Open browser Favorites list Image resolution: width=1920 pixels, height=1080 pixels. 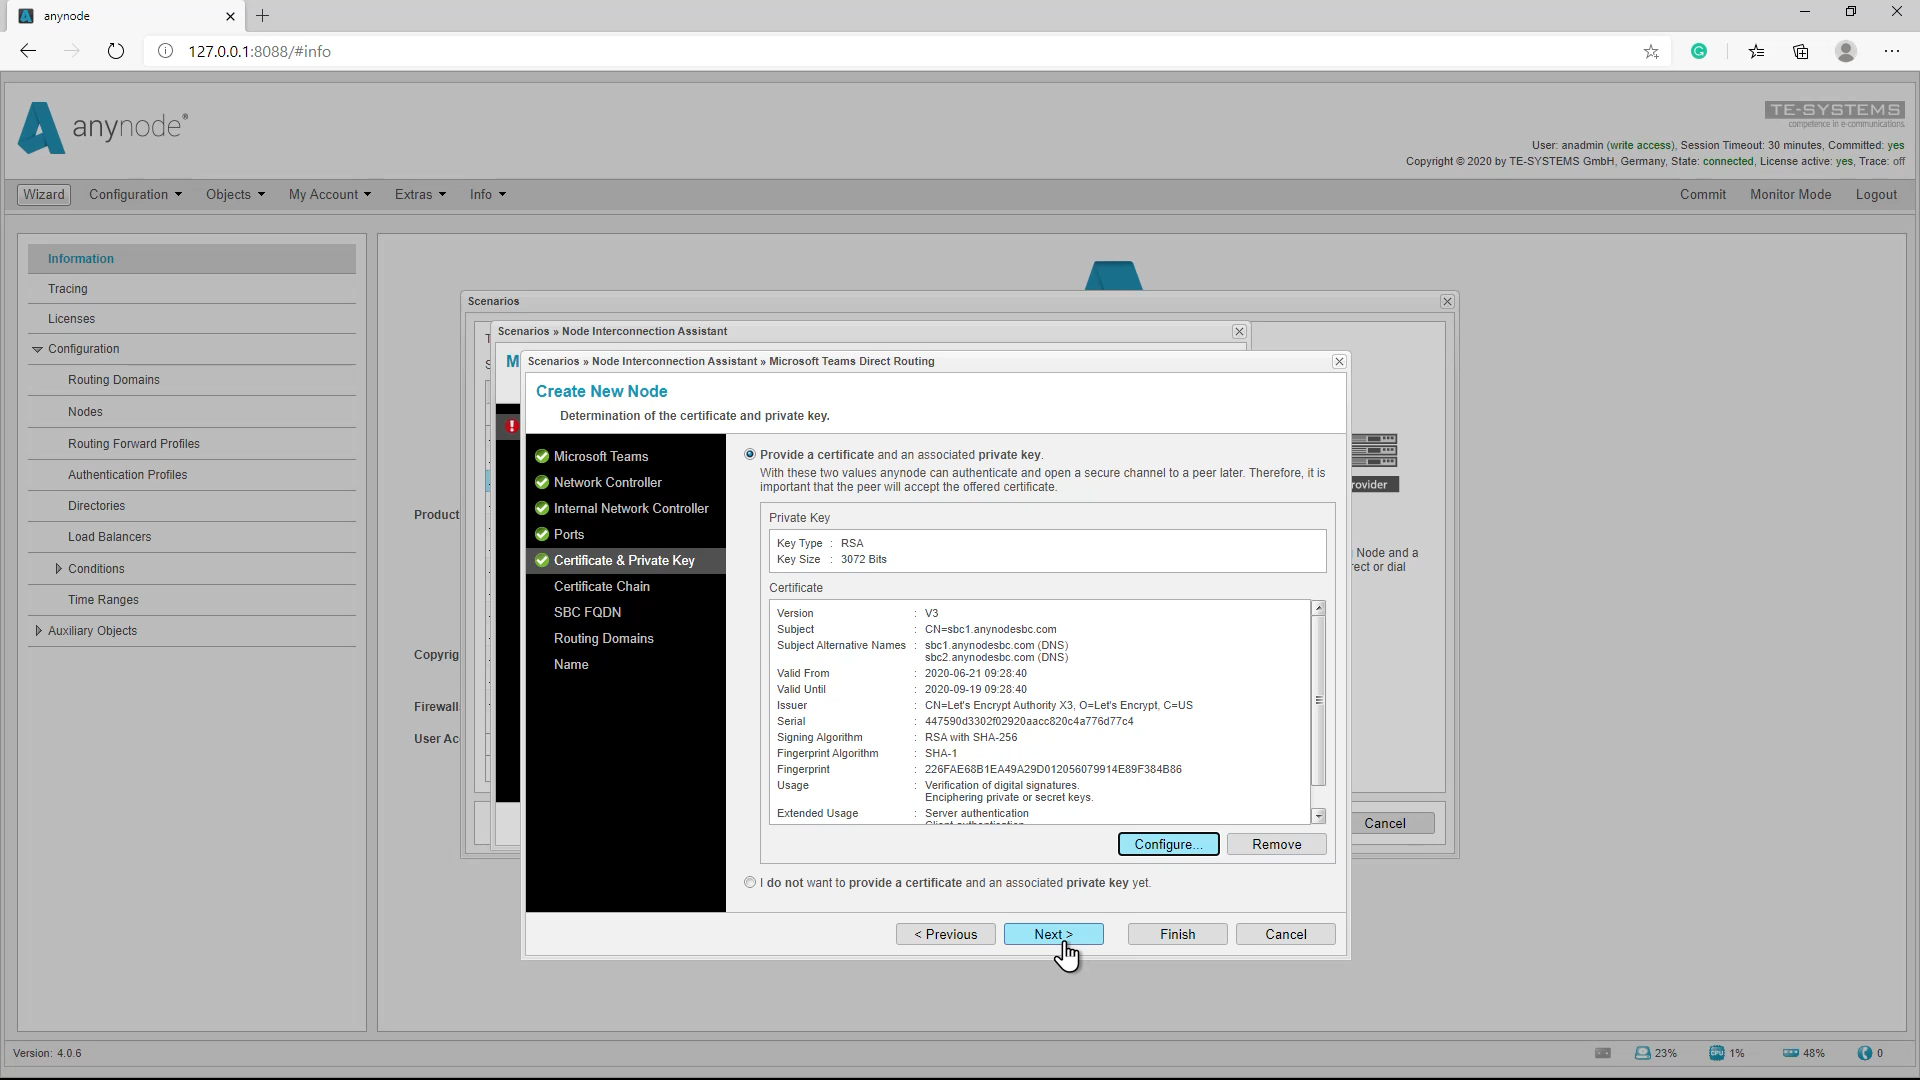click(x=1756, y=51)
